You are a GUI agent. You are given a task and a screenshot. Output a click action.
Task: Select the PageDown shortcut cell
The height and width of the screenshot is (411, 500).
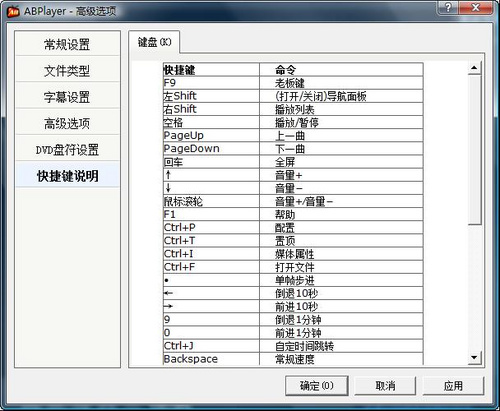(211, 149)
